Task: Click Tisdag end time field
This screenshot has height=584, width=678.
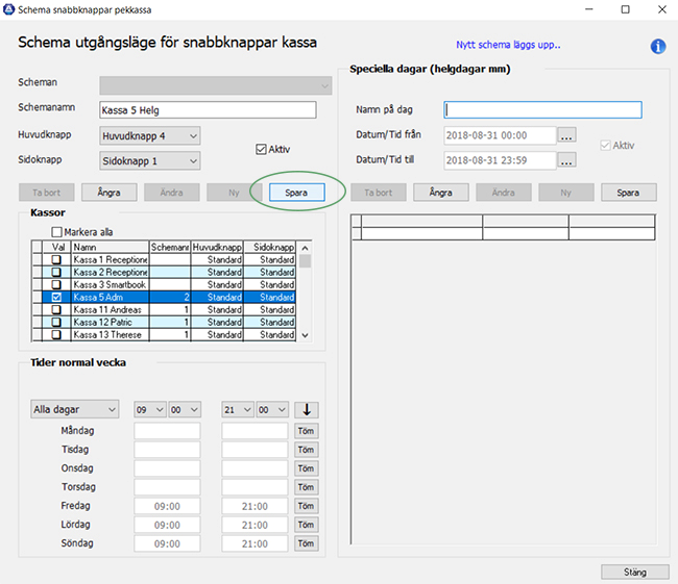Action: [x=255, y=450]
